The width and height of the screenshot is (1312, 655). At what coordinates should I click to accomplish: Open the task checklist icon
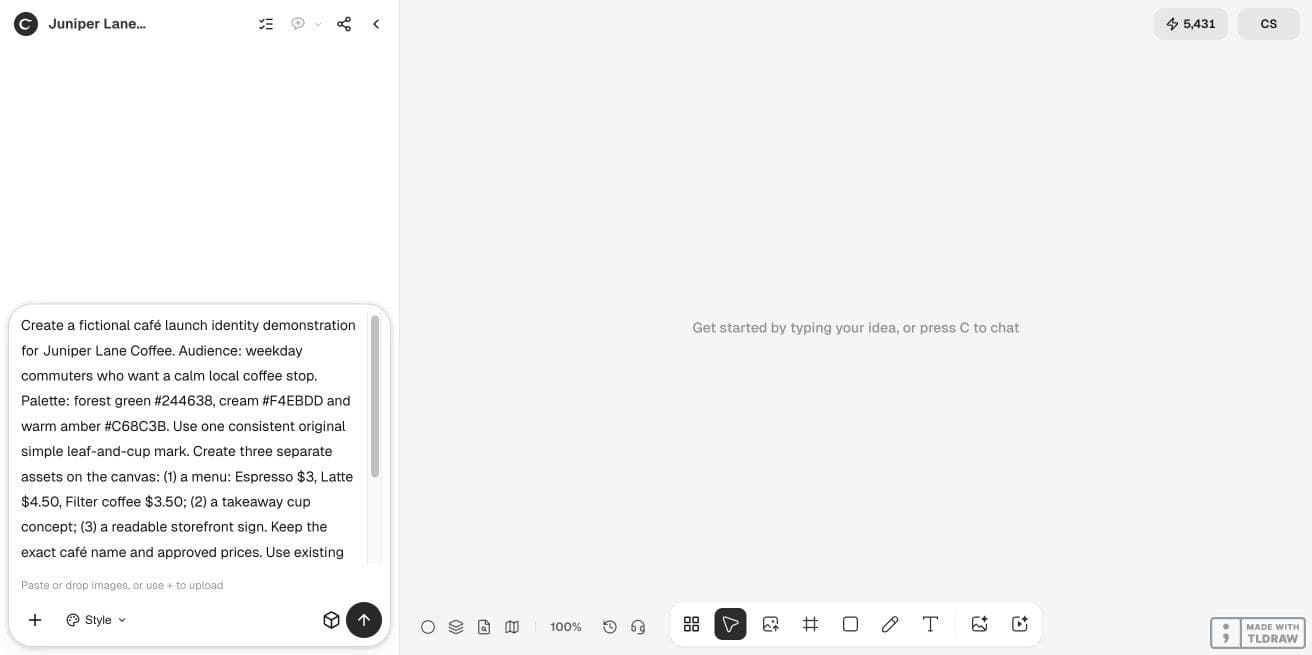point(266,24)
